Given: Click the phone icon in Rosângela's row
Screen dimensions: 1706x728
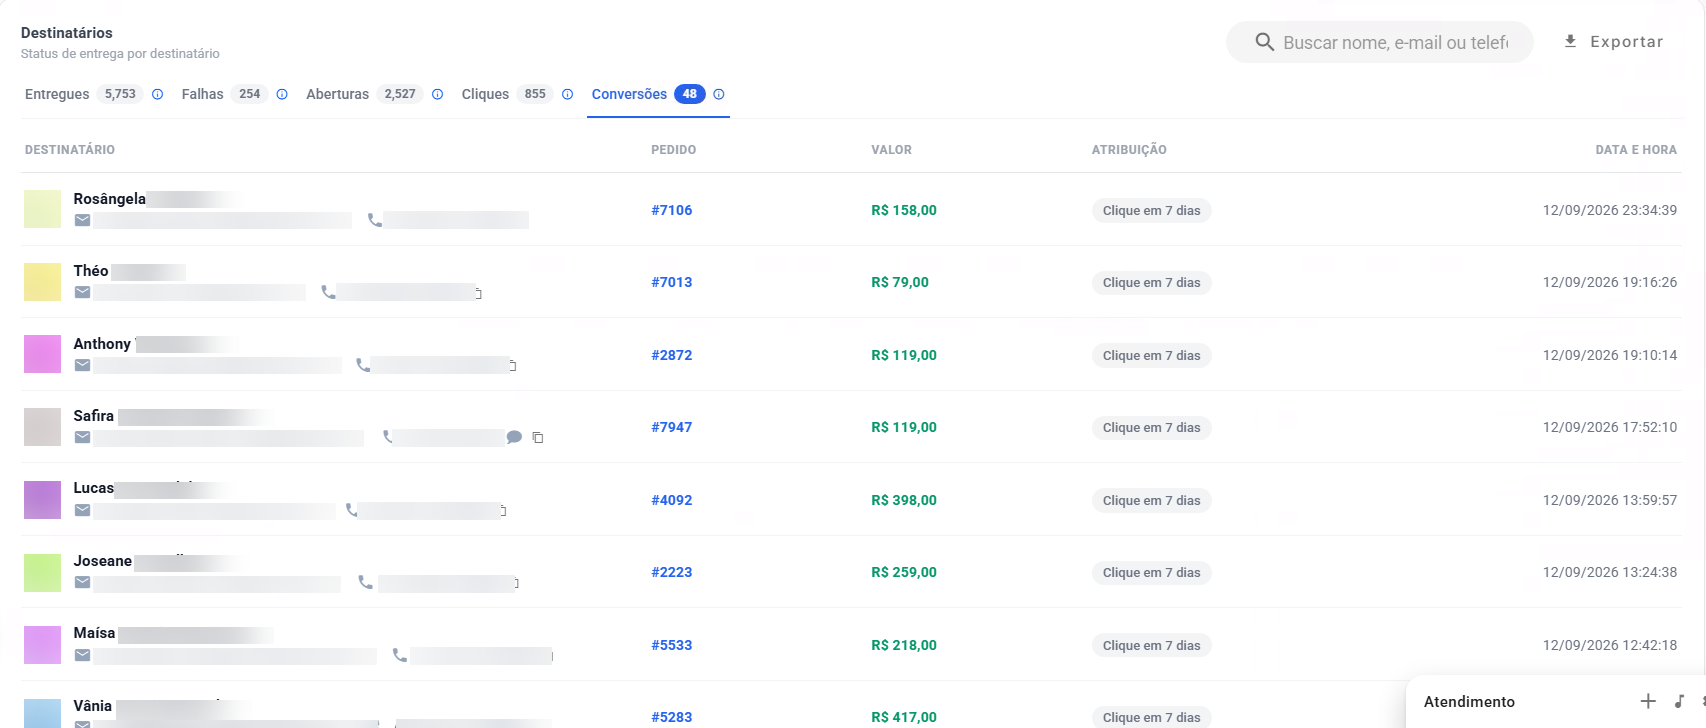Looking at the screenshot, I should click(375, 220).
